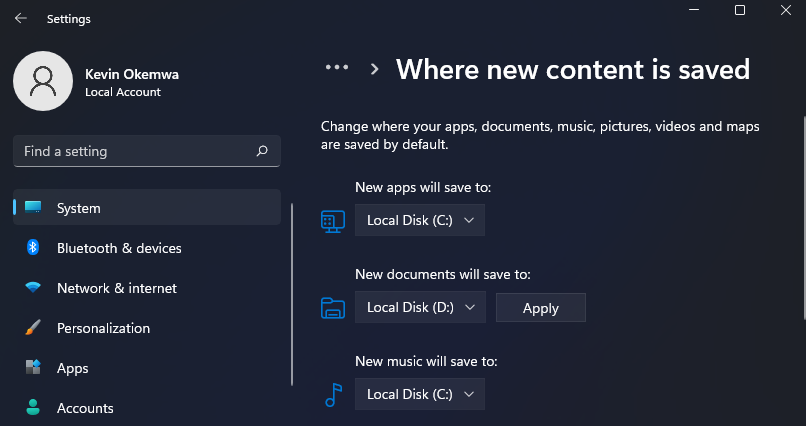The width and height of the screenshot is (806, 426).
Task: Click the Bluetooth icon in sidebar
Action: point(33,248)
